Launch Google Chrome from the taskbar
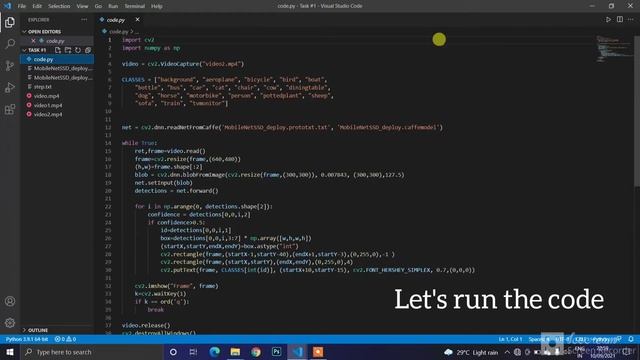The width and height of the screenshot is (640, 360). pos(256,352)
